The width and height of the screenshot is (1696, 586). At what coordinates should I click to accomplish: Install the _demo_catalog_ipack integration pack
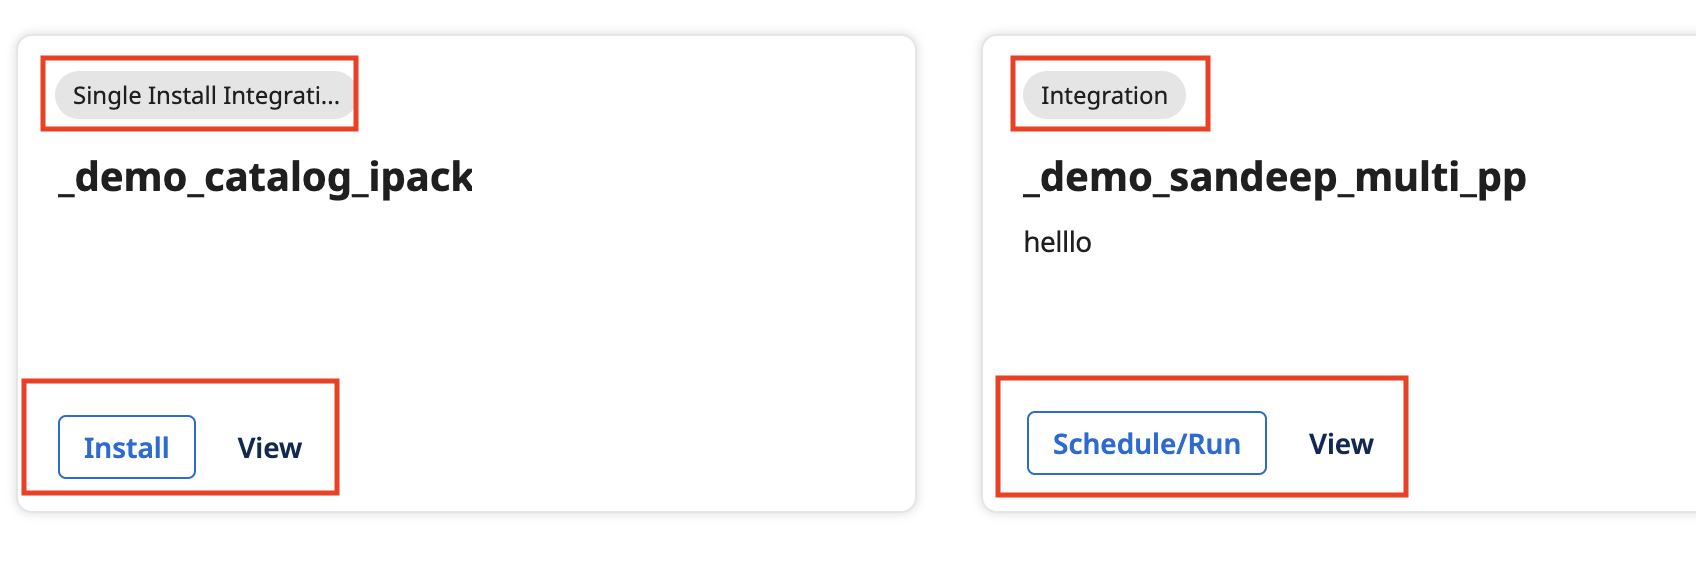tap(127, 447)
